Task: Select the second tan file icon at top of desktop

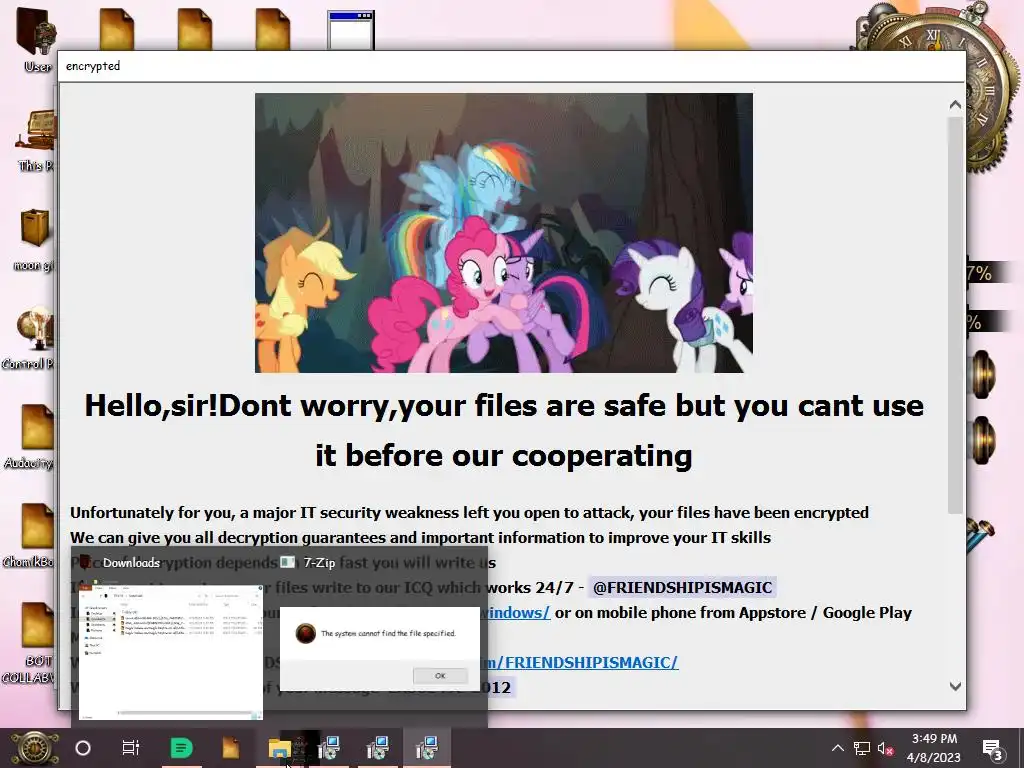Action: 195,29
